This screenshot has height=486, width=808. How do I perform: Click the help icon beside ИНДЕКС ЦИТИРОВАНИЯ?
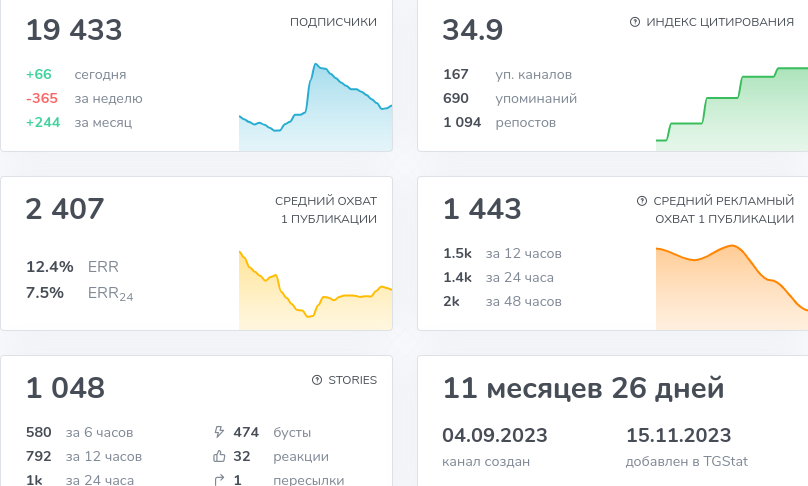[635, 22]
